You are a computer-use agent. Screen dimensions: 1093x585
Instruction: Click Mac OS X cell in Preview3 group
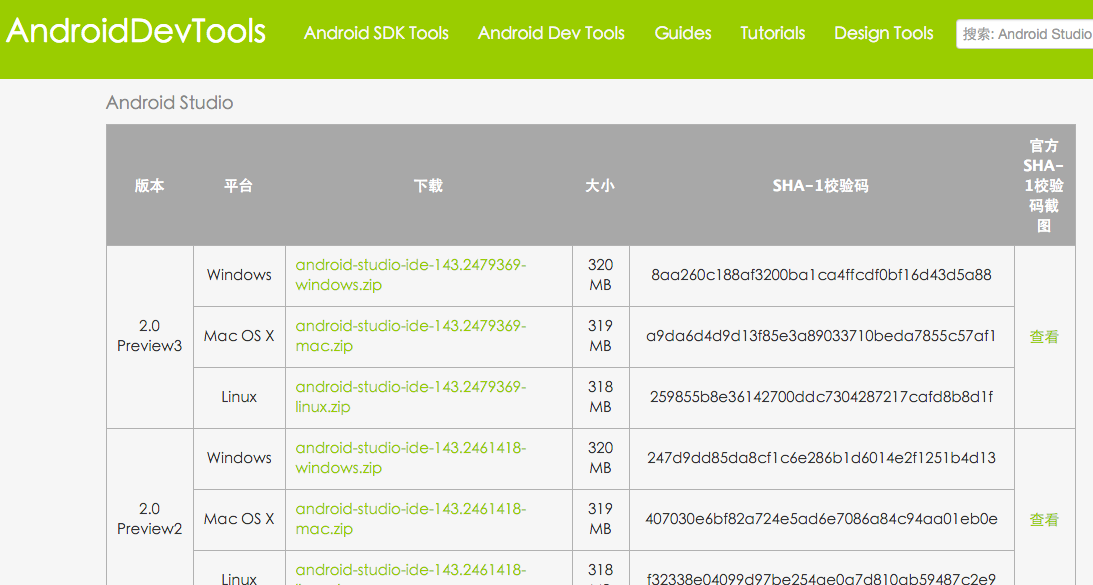coord(239,335)
